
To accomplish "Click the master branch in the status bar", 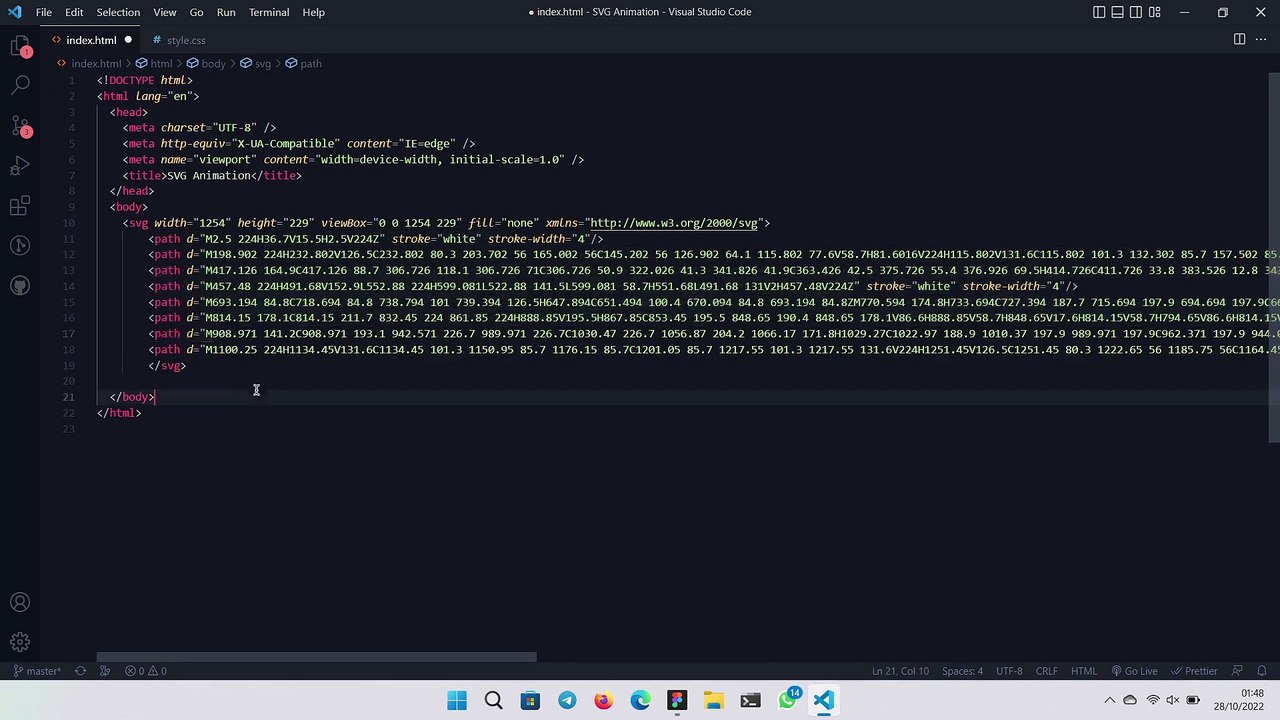I will coord(37,671).
